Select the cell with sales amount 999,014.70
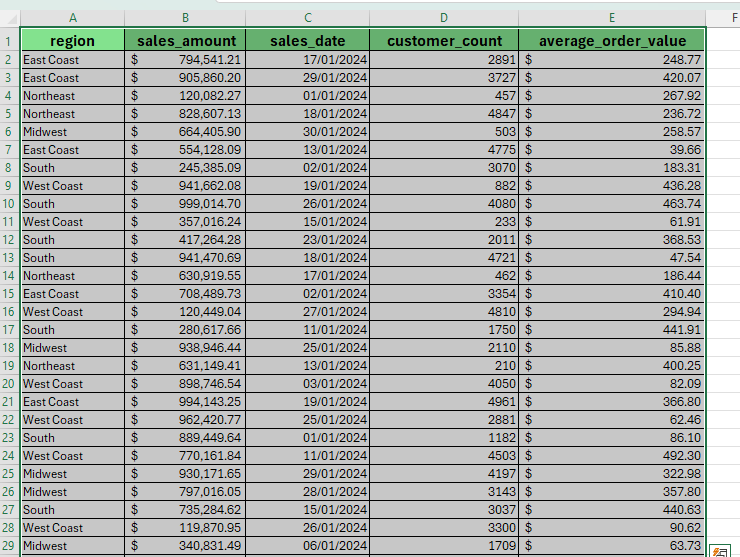 (184, 204)
